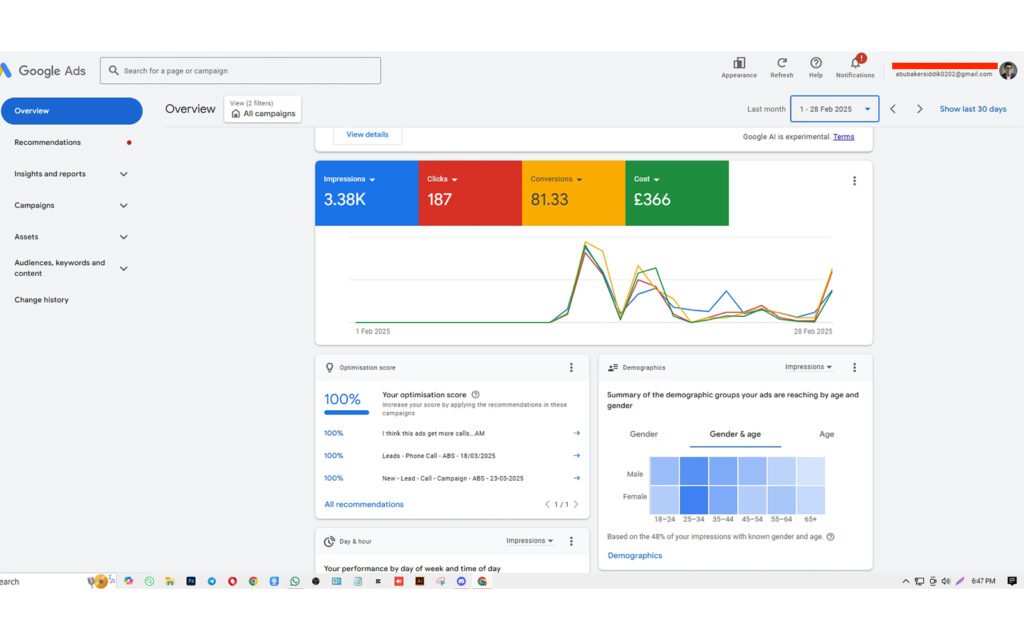This screenshot has width=1024, height=640.
Task: Switch to the Gender & age tab
Action: point(735,434)
